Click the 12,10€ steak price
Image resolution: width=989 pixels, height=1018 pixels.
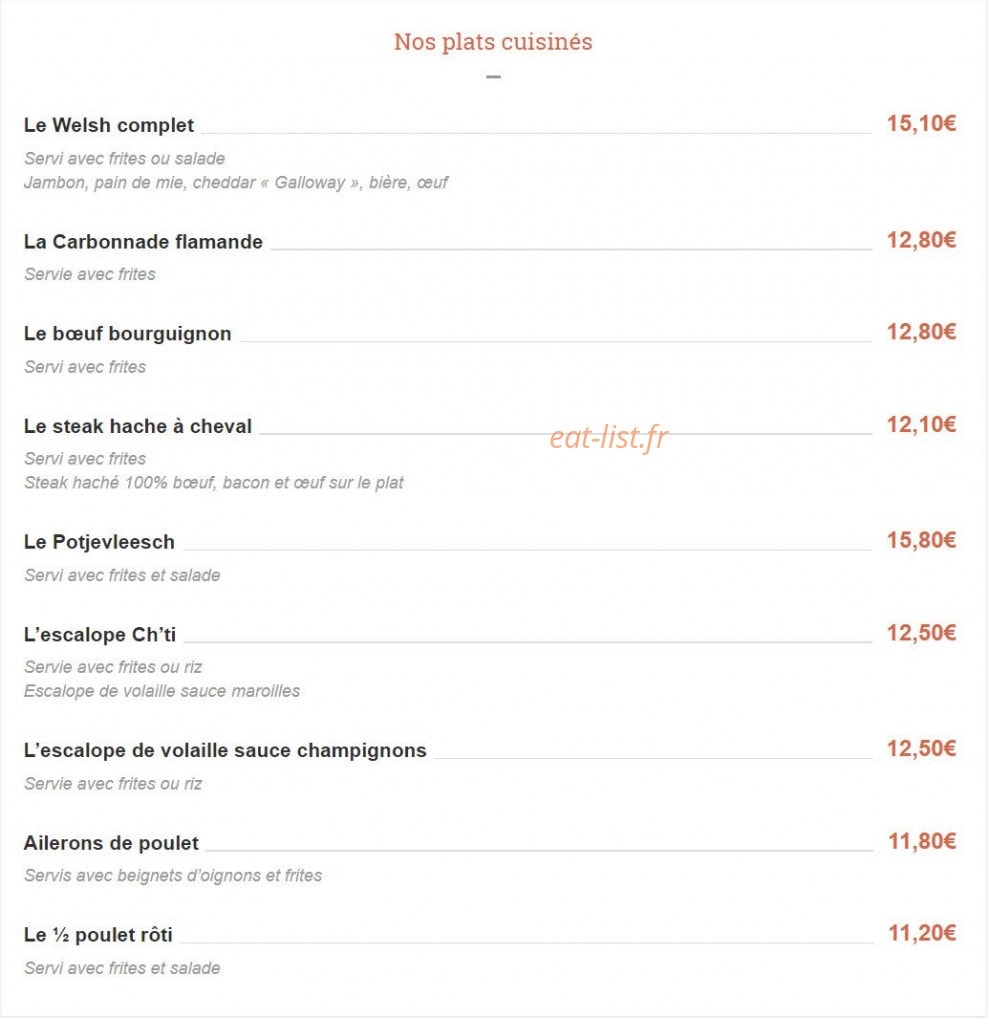coord(921,425)
